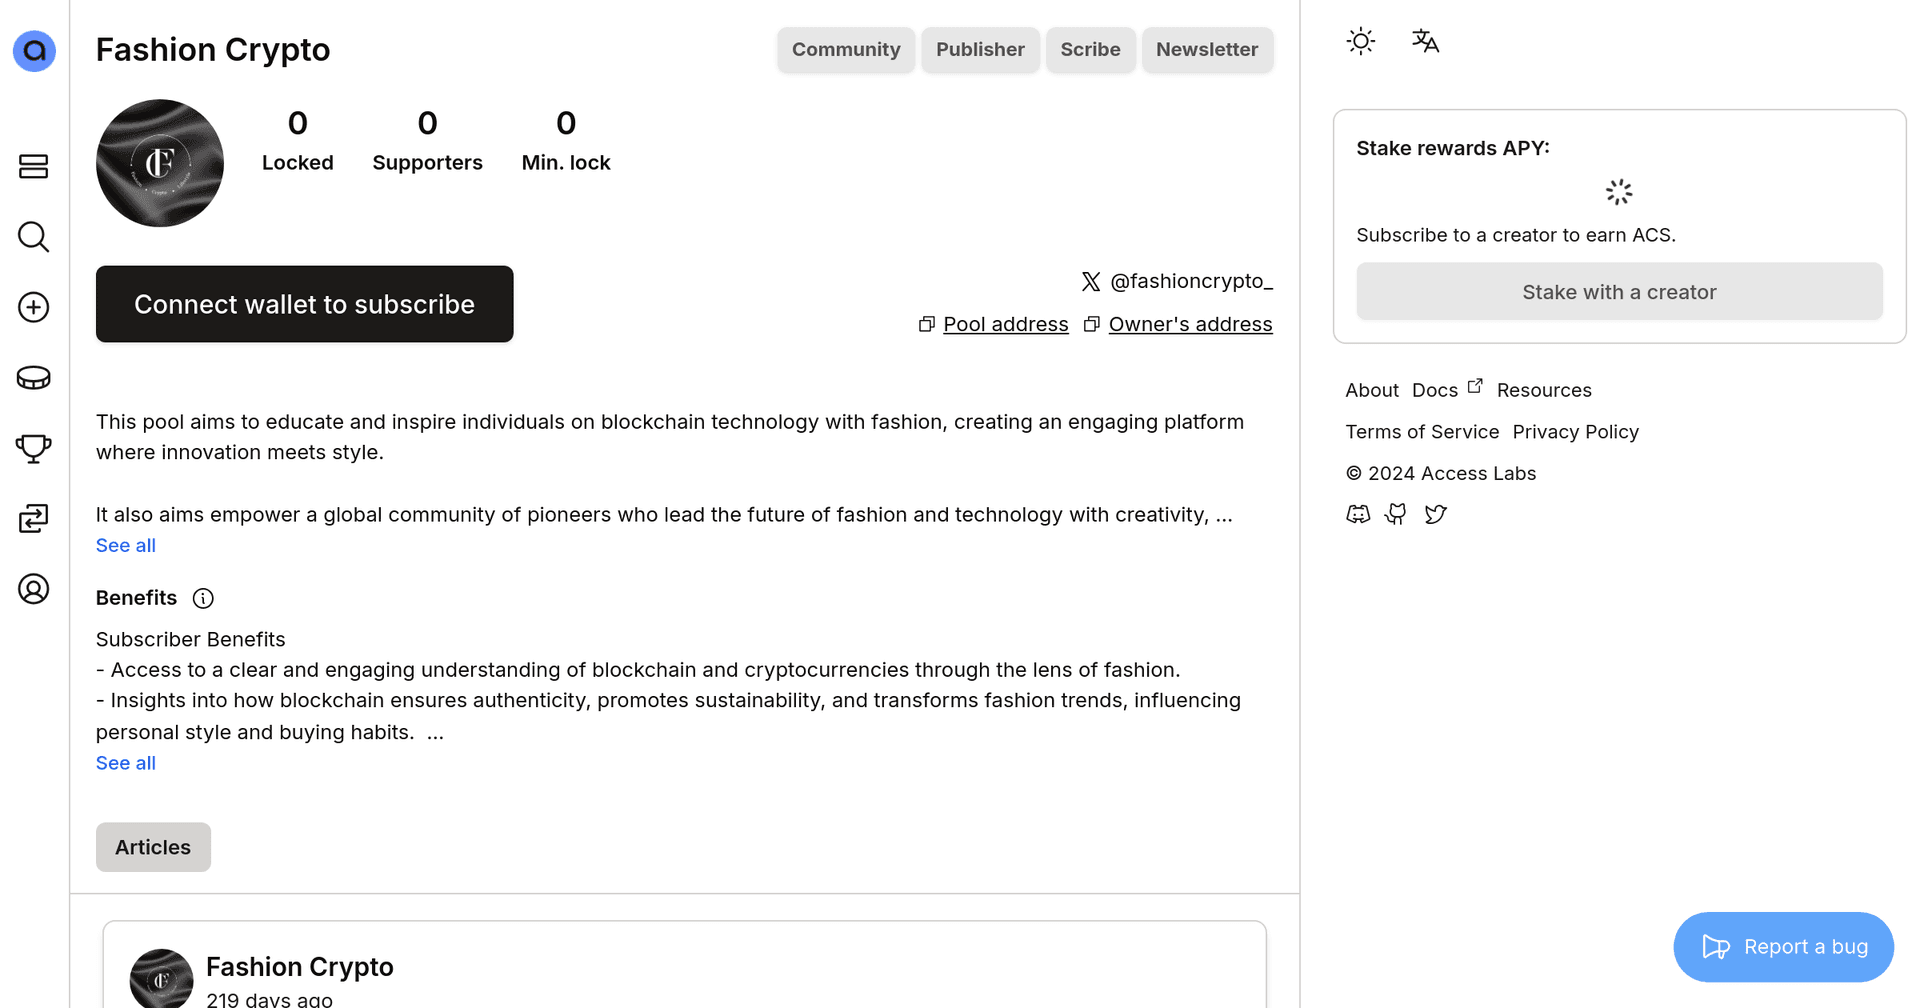Show the Benefits info tooltip icon
This screenshot has height=1008, width=1920.
coord(203,598)
